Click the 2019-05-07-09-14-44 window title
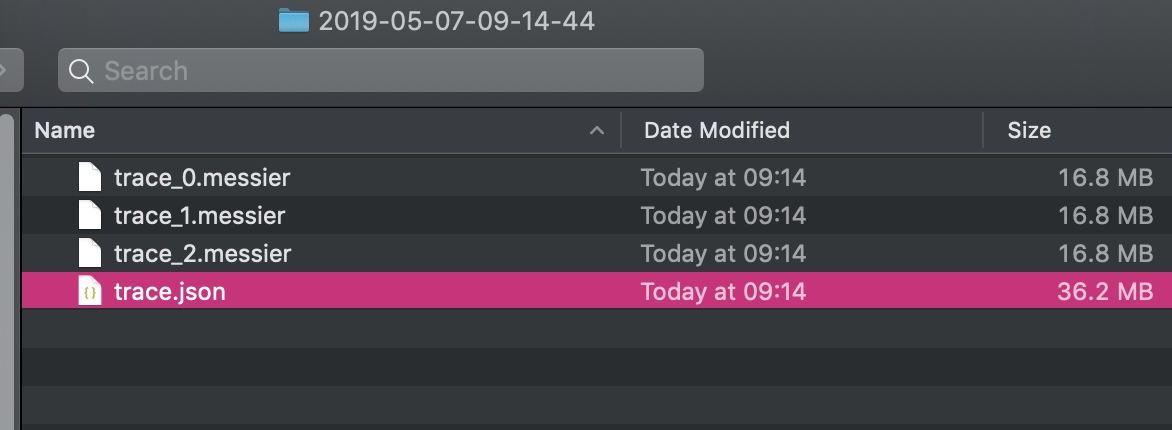 click(x=456, y=20)
